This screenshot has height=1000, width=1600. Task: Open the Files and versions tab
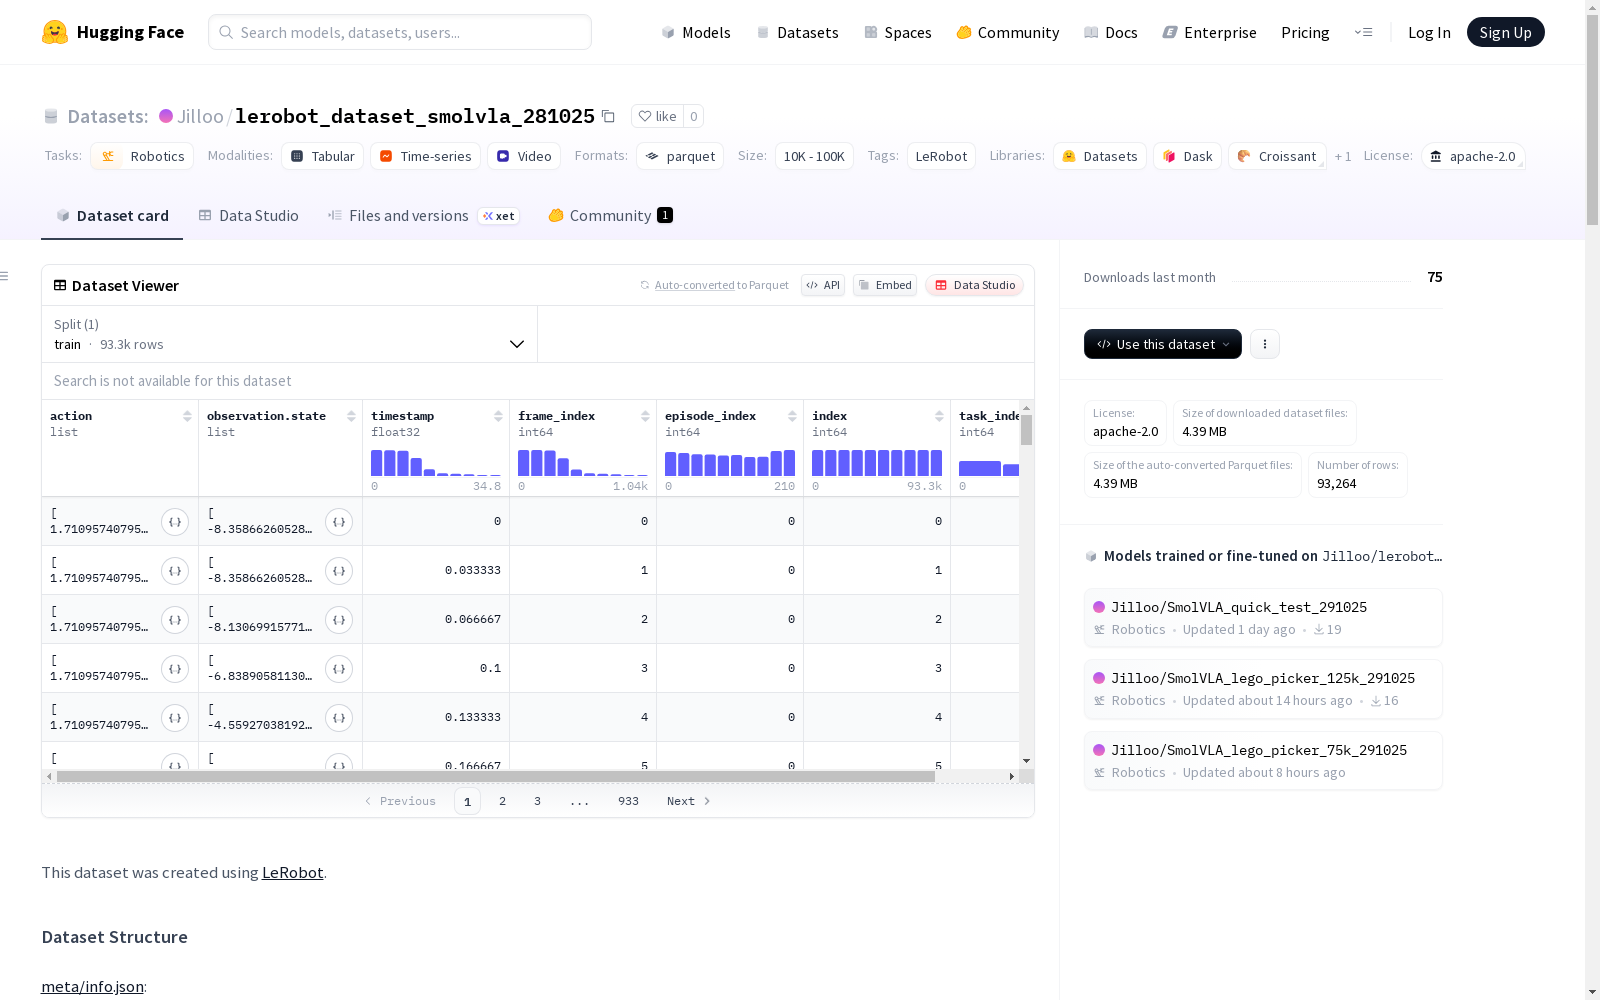tap(423, 216)
